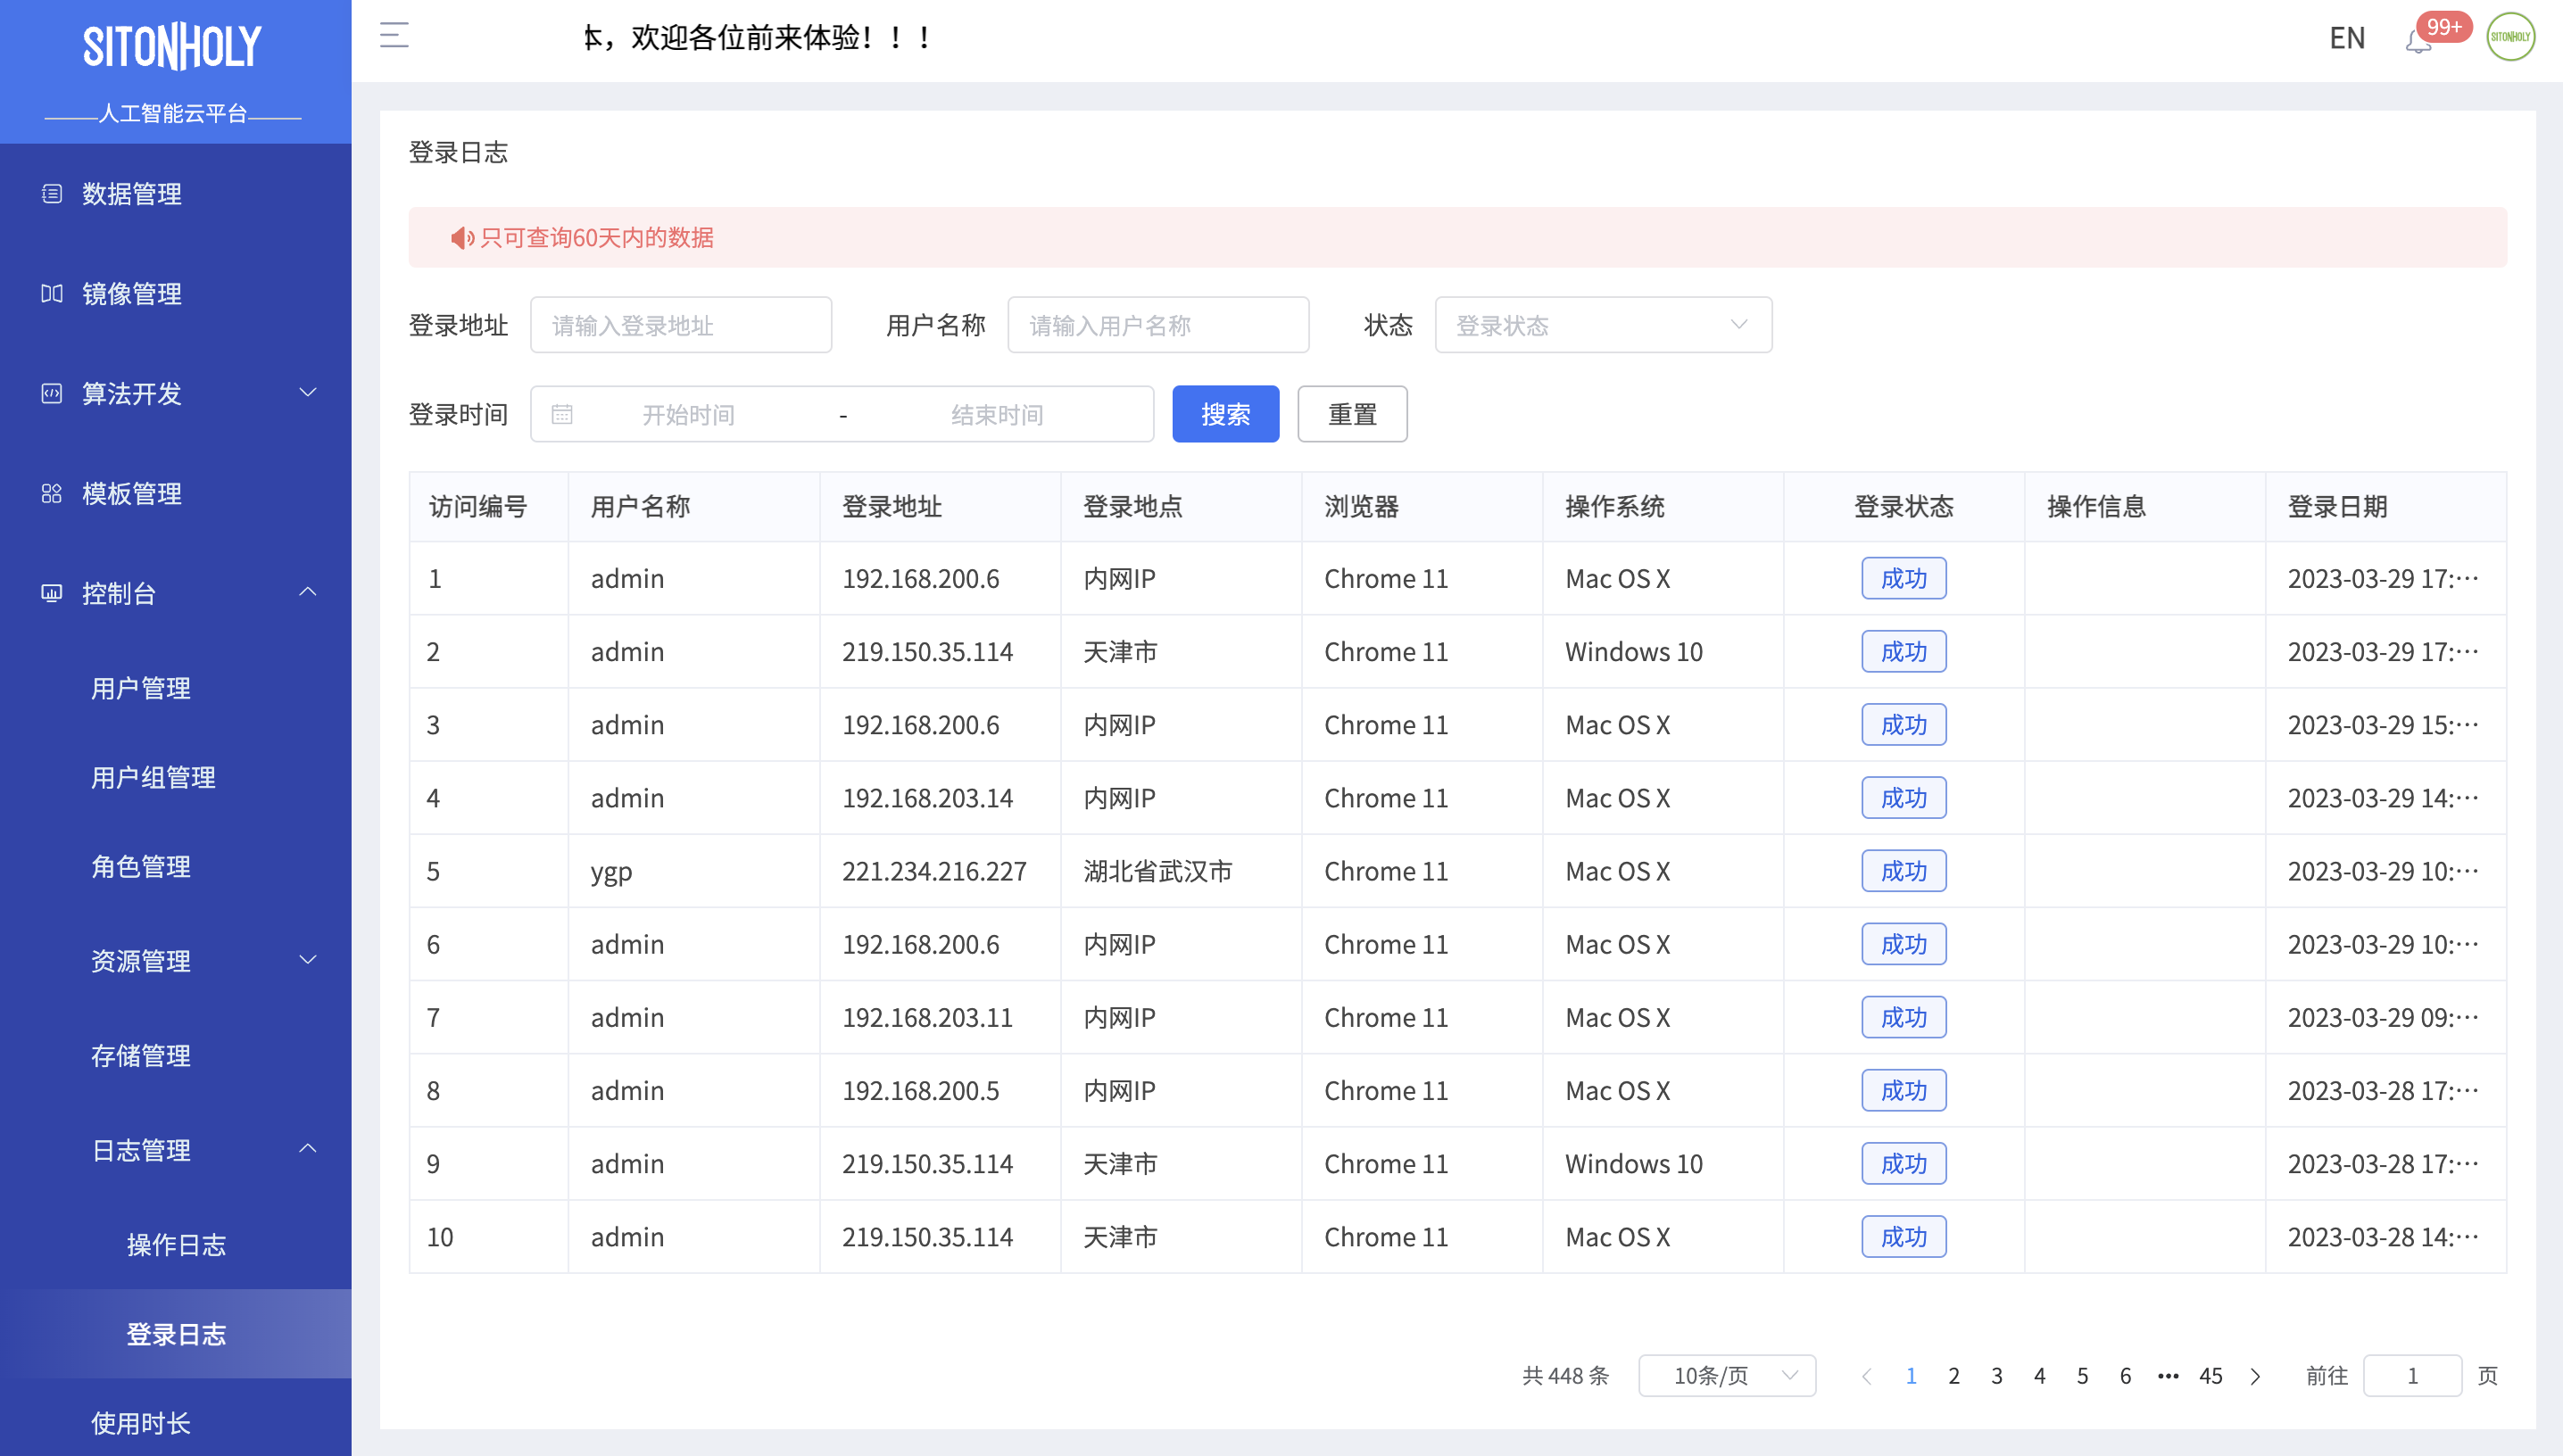The image size is (2563, 1456).
Task: Click 192.168.203.14 address cell
Action: click(x=940, y=799)
